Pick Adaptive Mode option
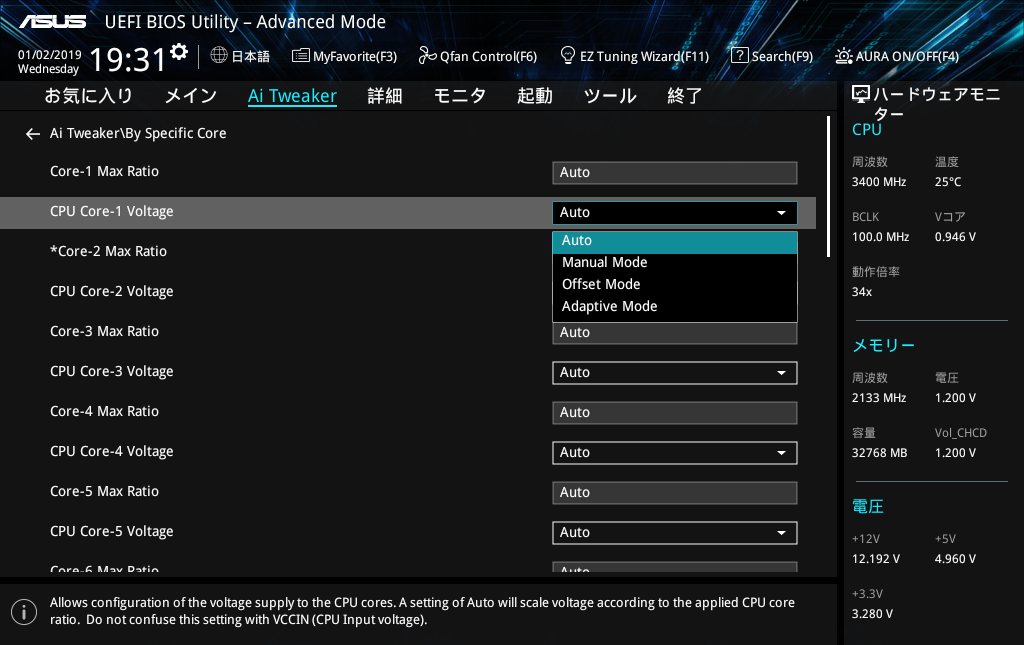This screenshot has height=645, width=1024. [609, 306]
